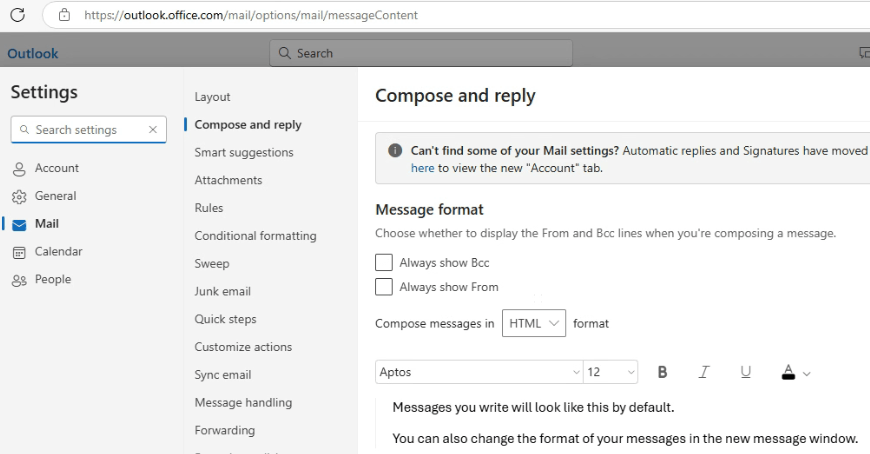Open Sync email settings
This screenshot has width=870, height=454.
222,374
